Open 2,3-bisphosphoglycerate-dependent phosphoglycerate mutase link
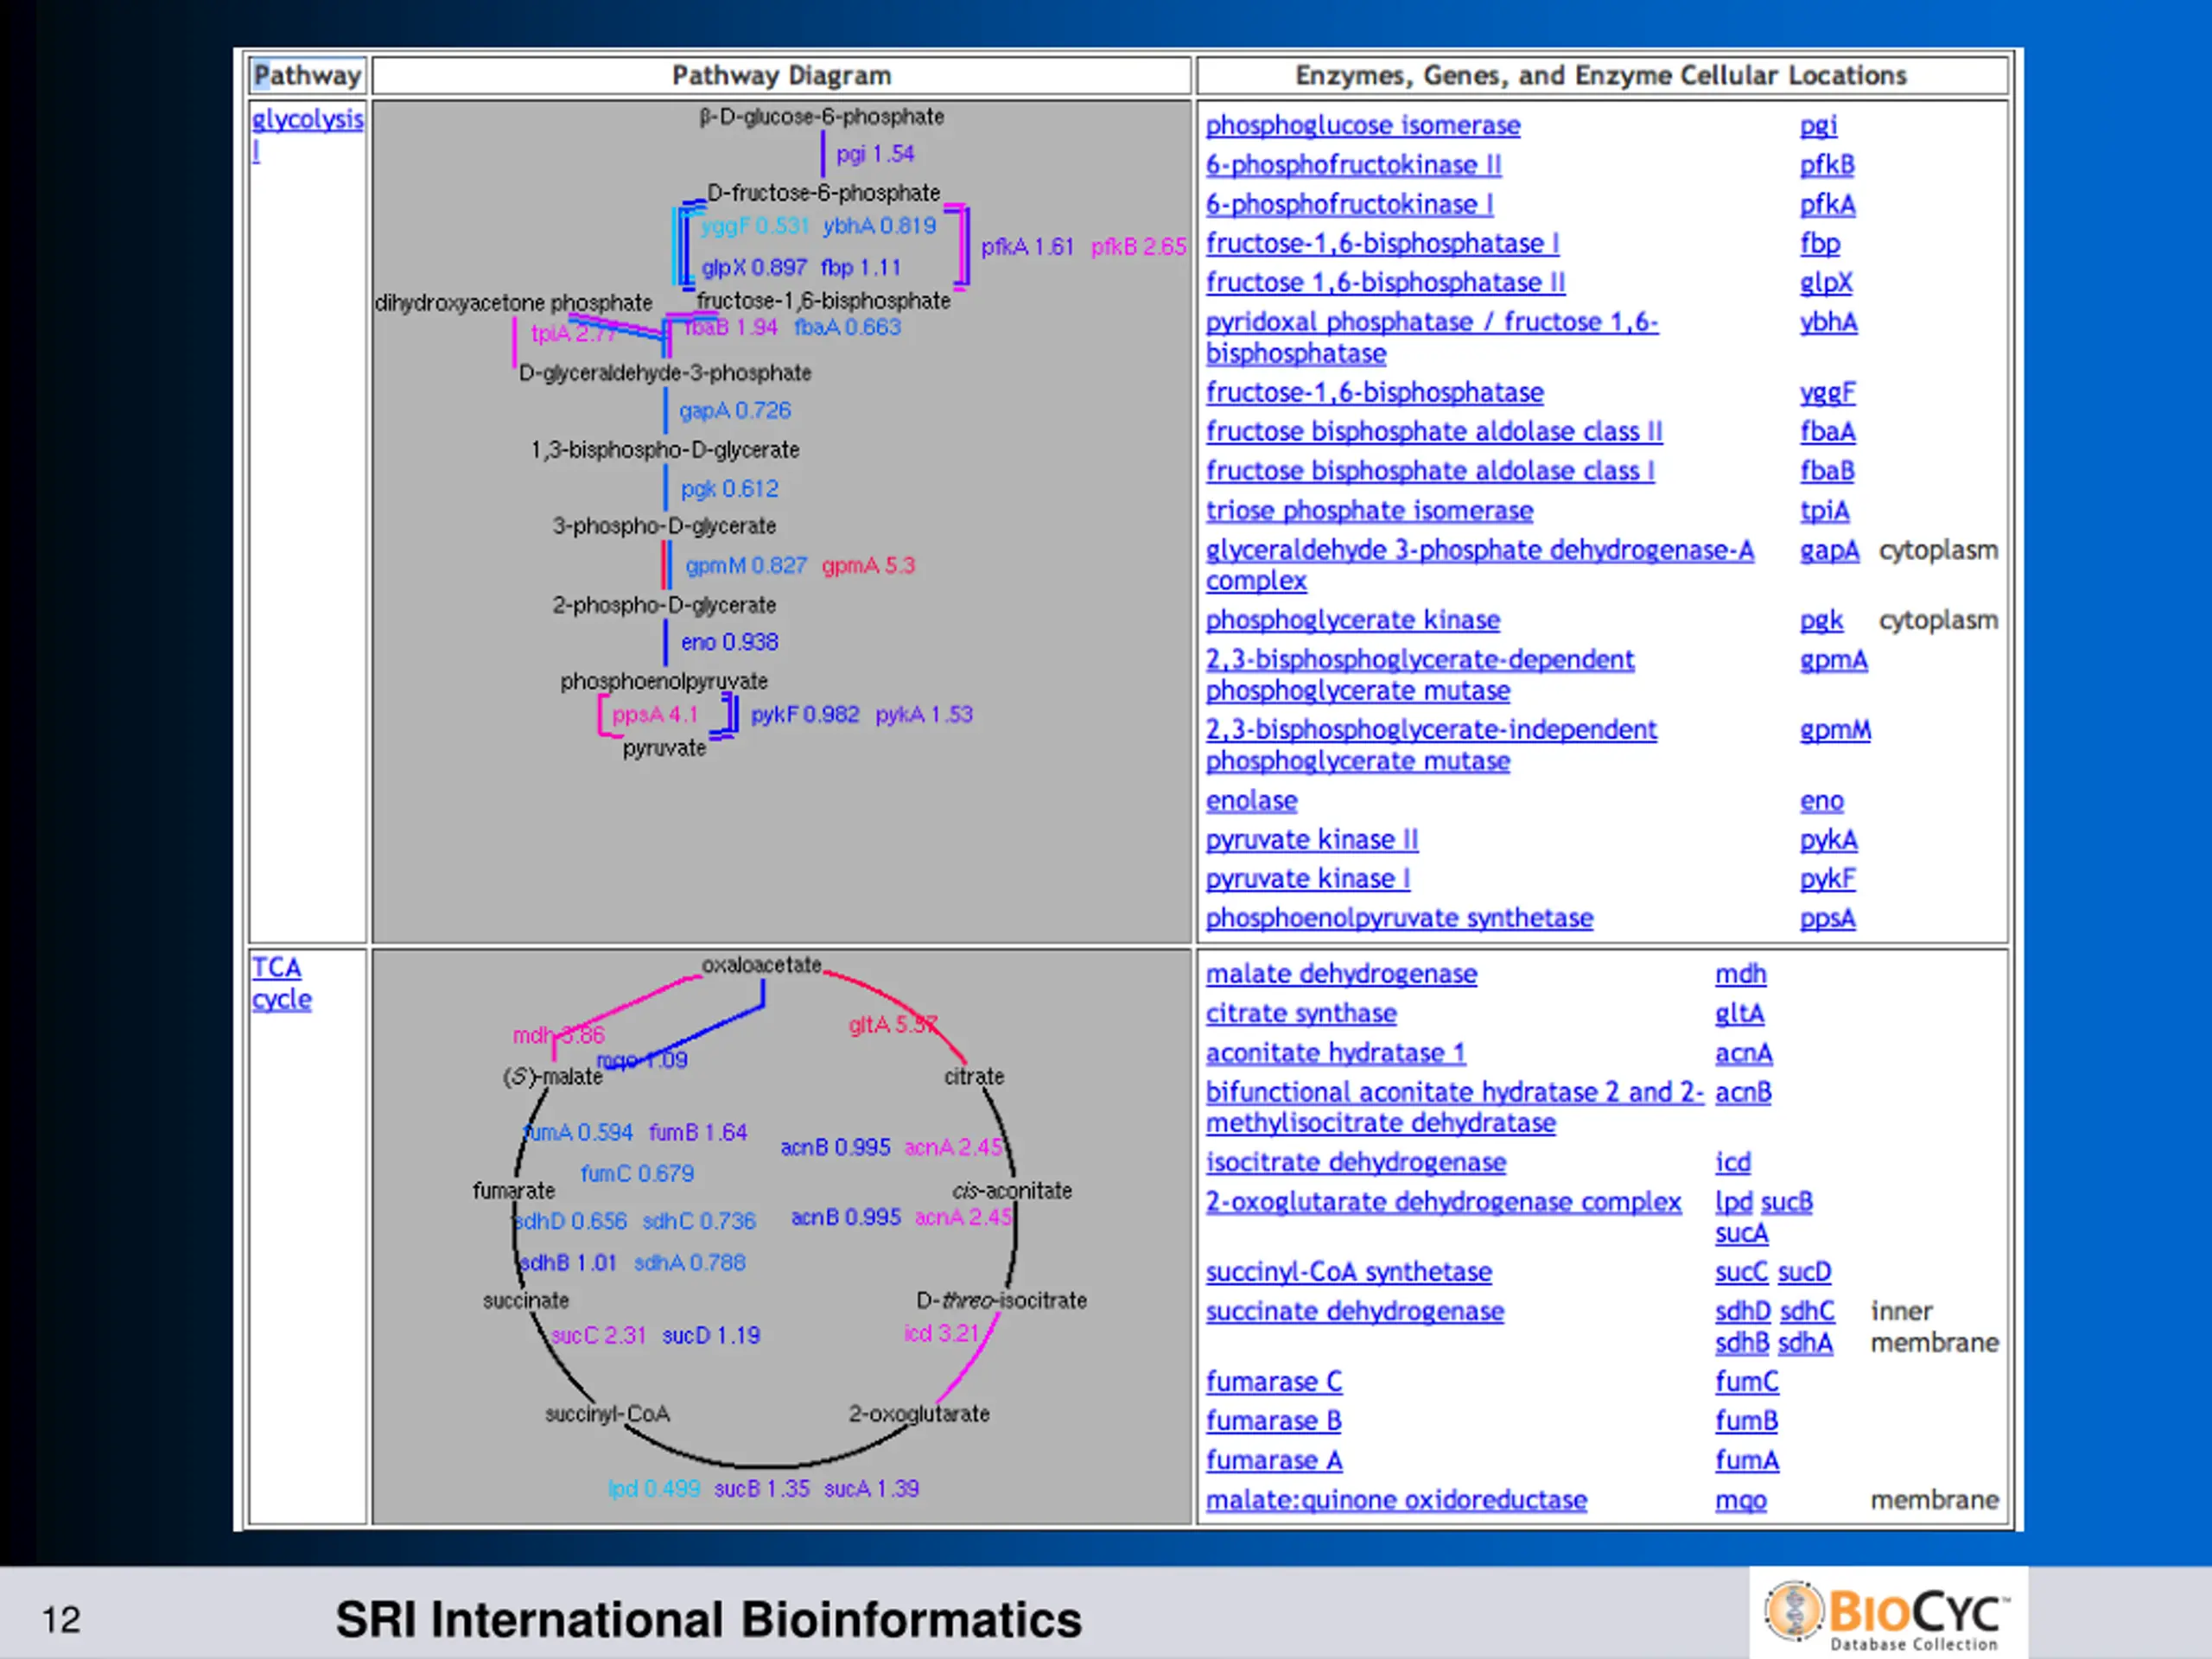This screenshot has height=1659, width=2212. 1419,675
